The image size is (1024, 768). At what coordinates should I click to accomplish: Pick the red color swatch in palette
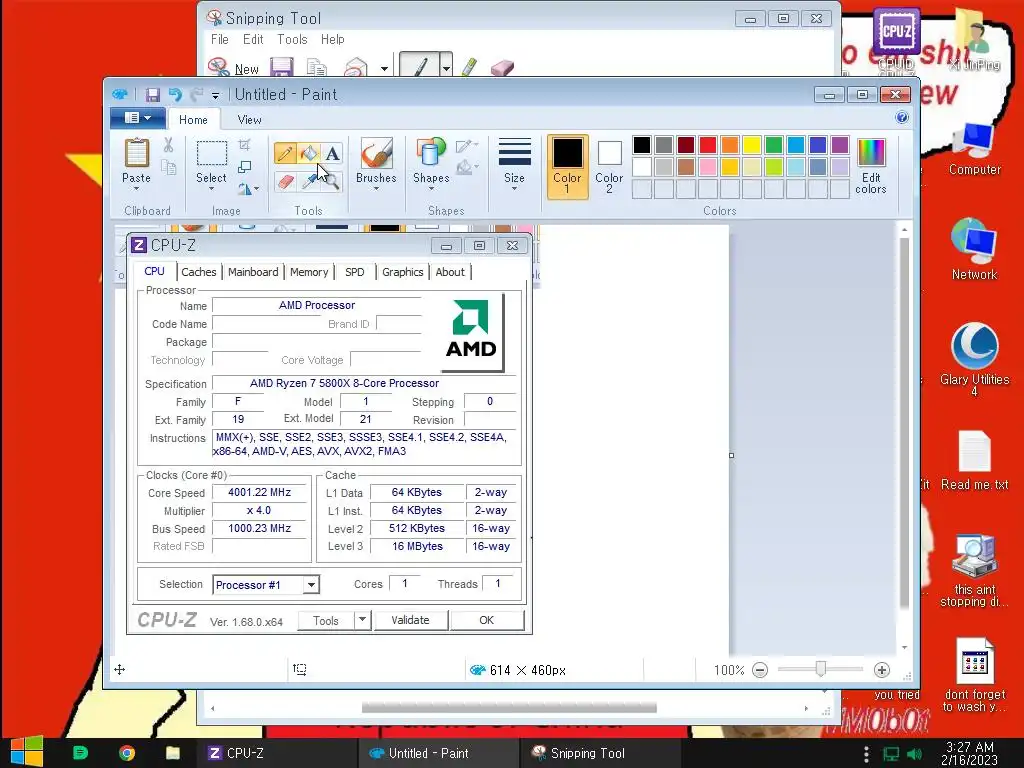(x=708, y=144)
